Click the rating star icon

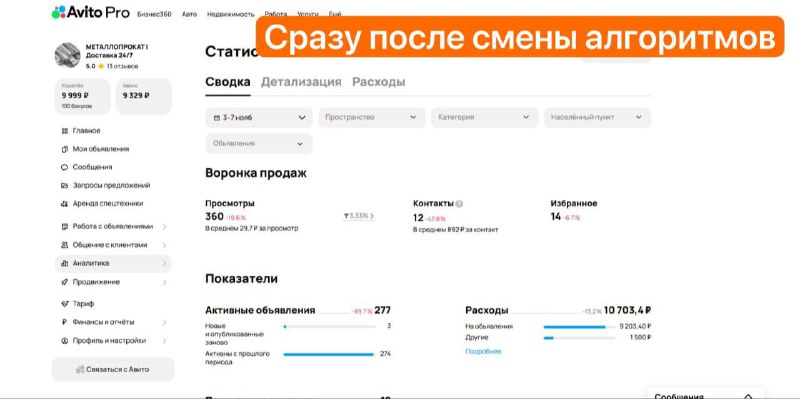coord(101,66)
